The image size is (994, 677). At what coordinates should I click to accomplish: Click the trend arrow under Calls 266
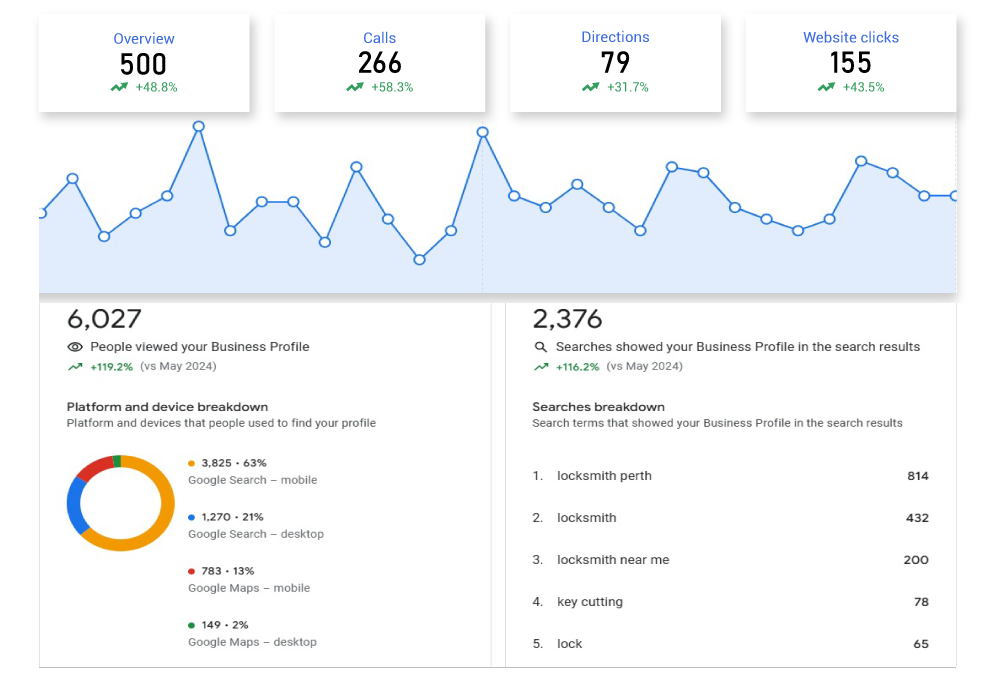click(x=355, y=88)
